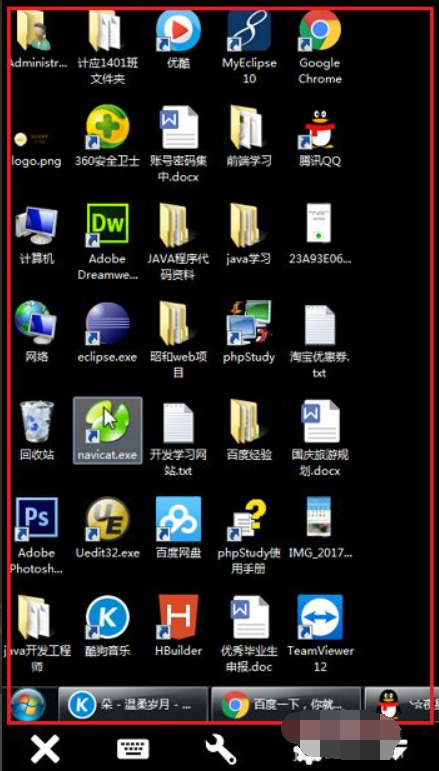The width and height of the screenshot is (439, 771).
Task: Show the on-screen keyboard
Action: 133,749
